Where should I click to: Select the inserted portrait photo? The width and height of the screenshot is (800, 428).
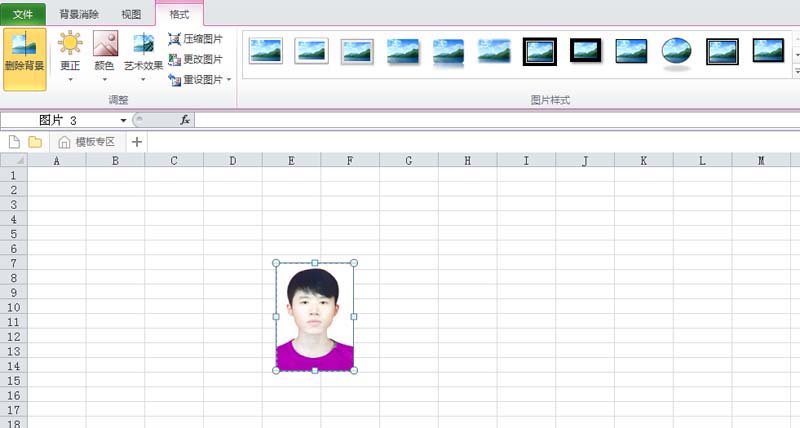pyautogui.click(x=315, y=317)
